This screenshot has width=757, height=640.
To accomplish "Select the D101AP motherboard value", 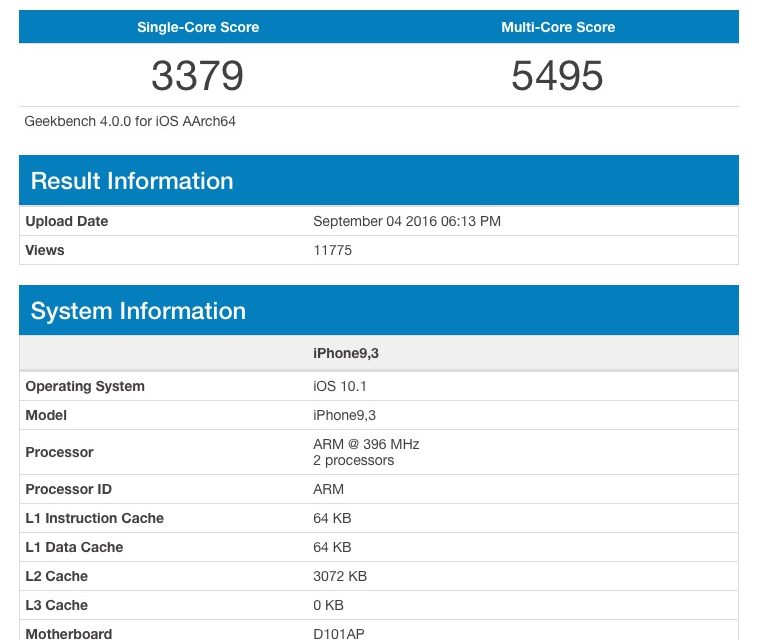I will coord(339,633).
